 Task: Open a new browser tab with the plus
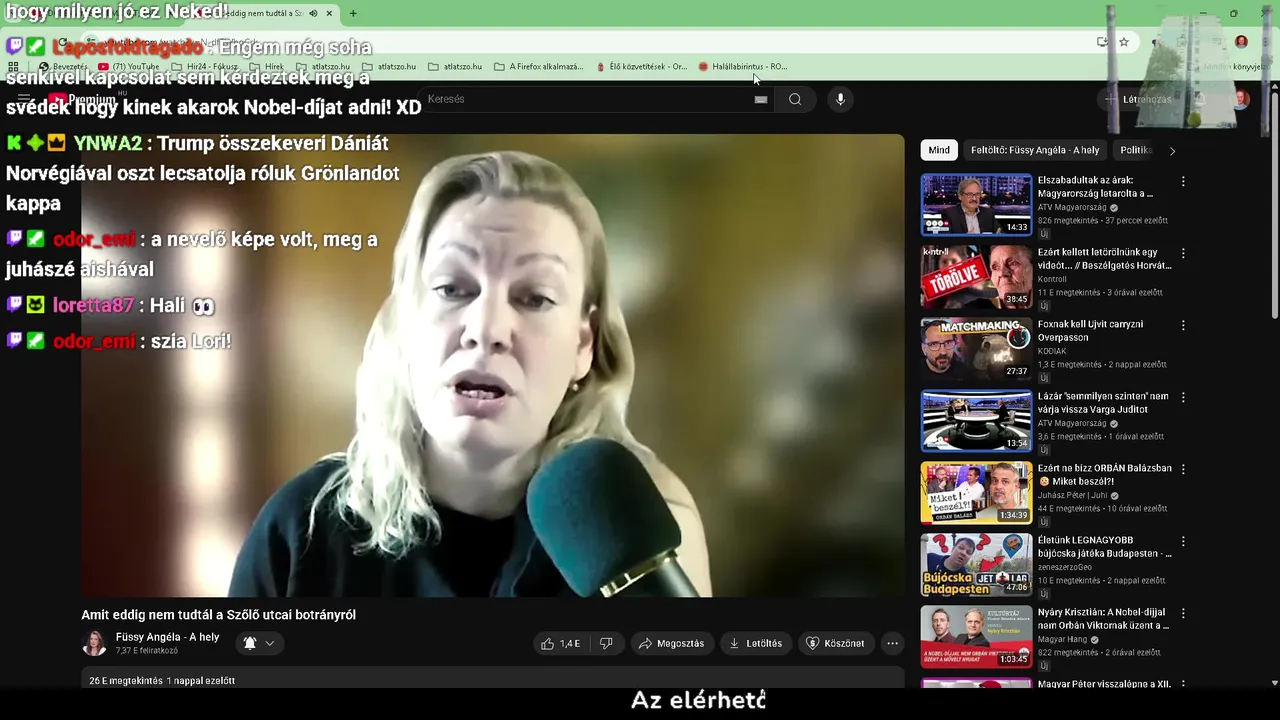[353, 13]
